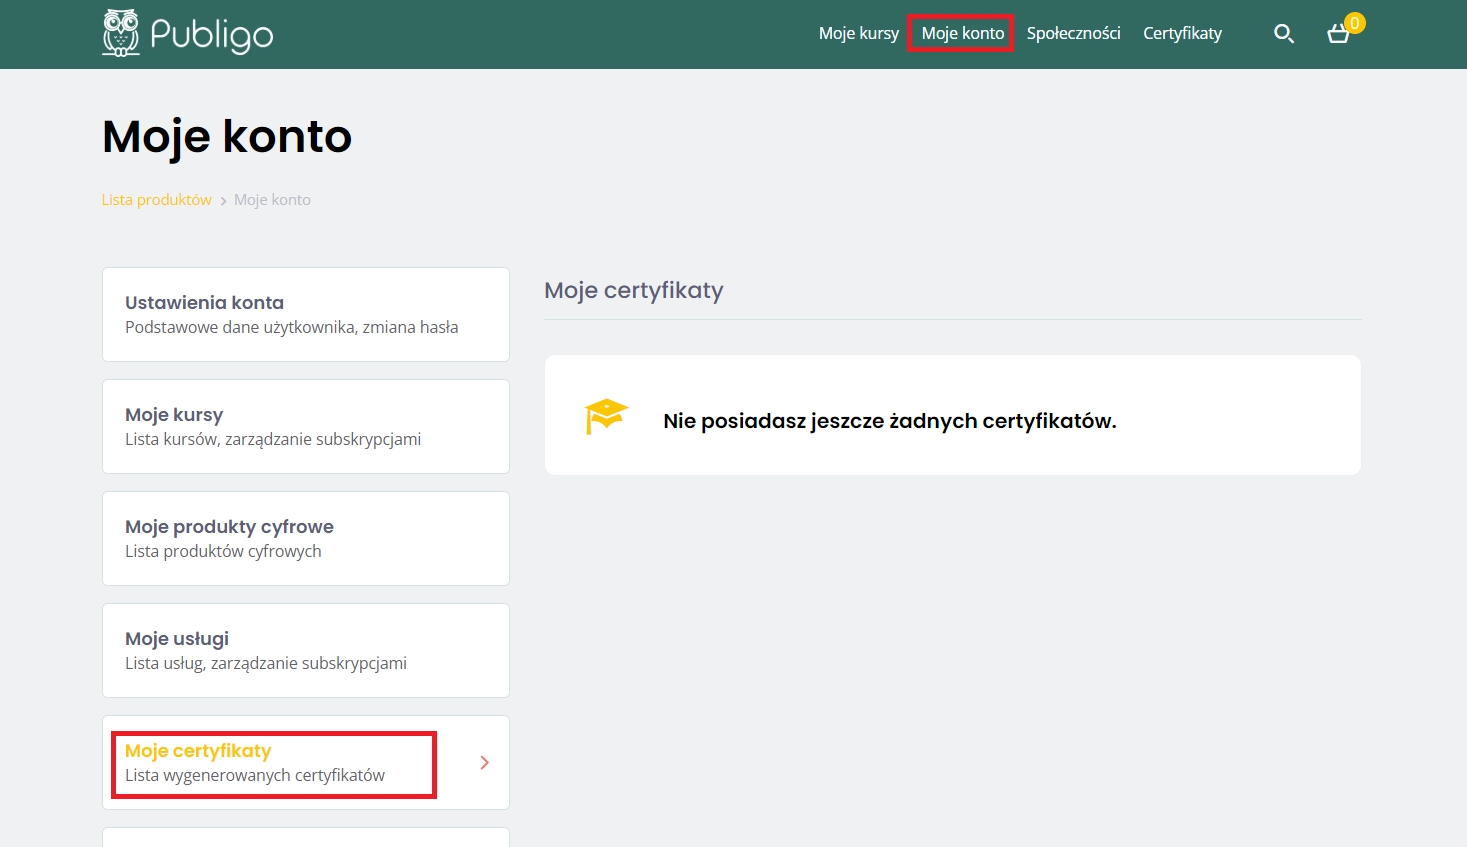Screen dimensions: 1467x847
Task: Click the cart item count badge
Action: [1355, 23]
